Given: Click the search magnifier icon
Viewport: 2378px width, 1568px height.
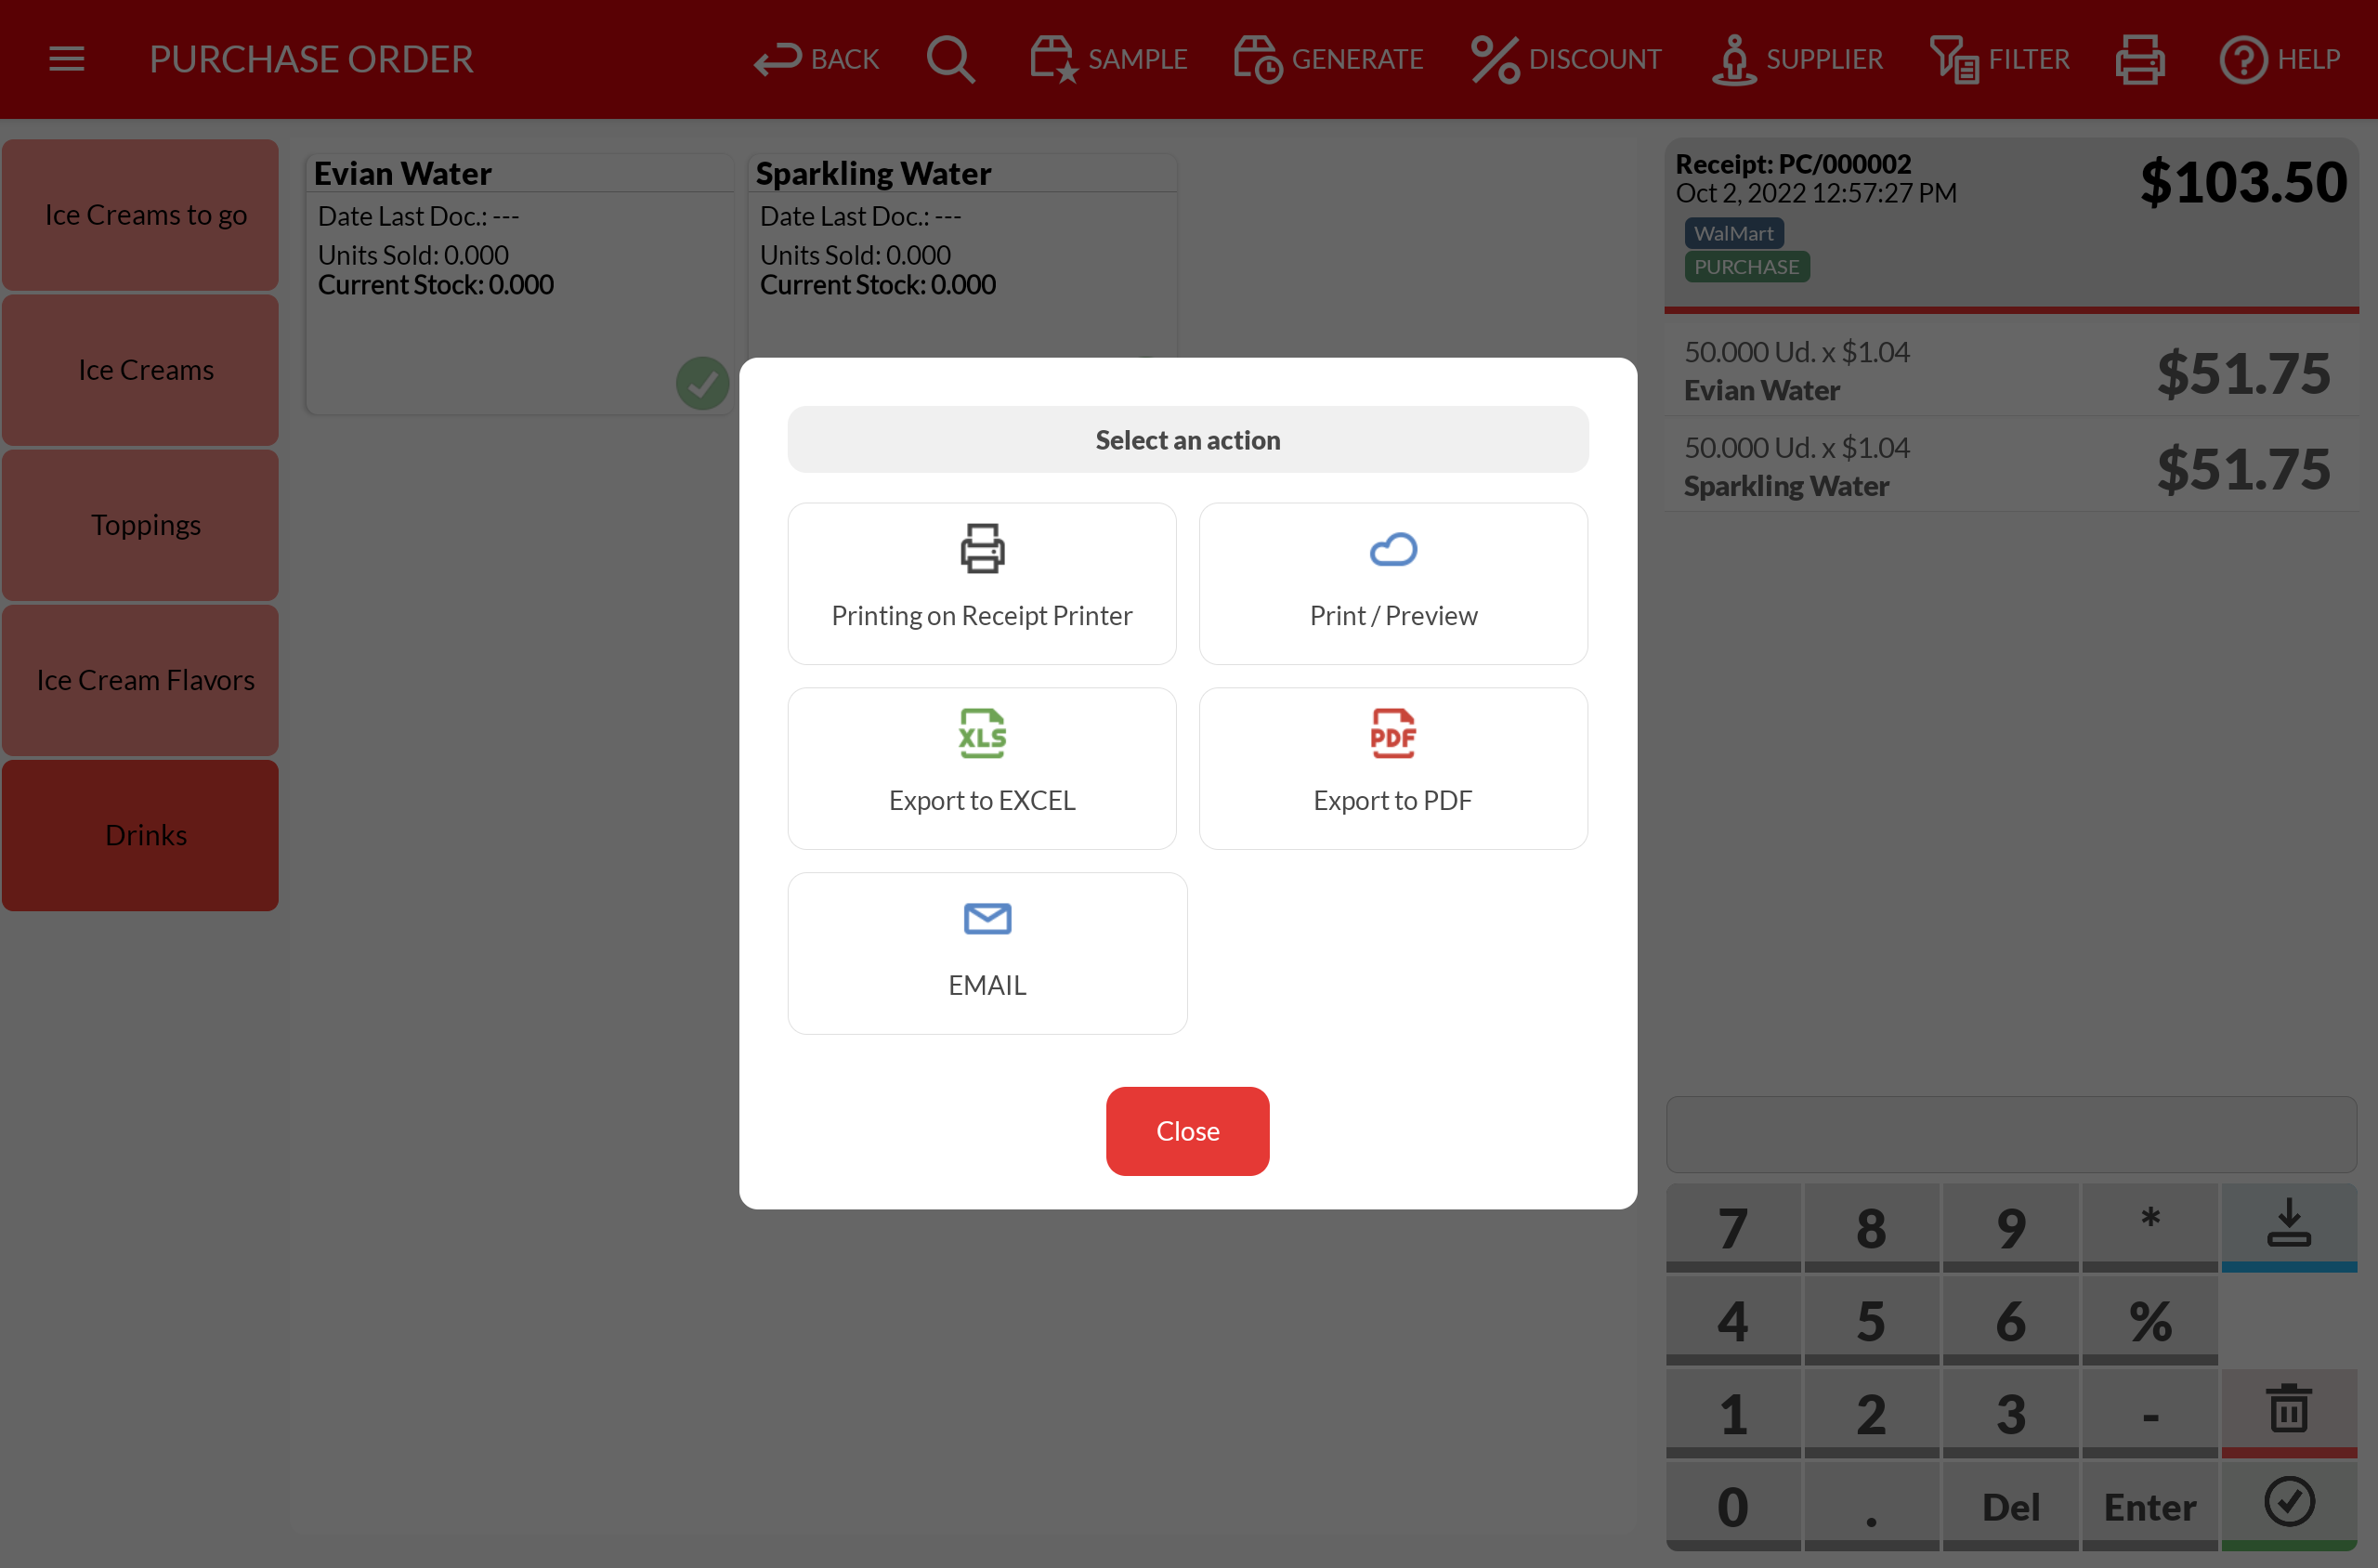Looking at the screenshot, I should (x=949, y=59).
